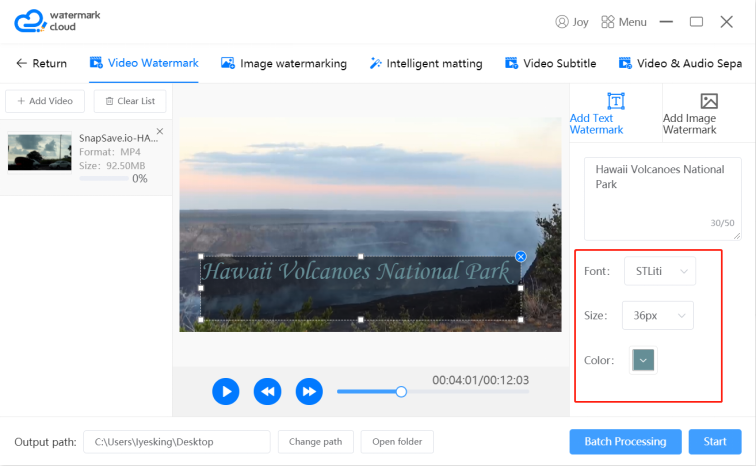Maximize the watermark cloud window
756x466 pixels.
point(696,22)
